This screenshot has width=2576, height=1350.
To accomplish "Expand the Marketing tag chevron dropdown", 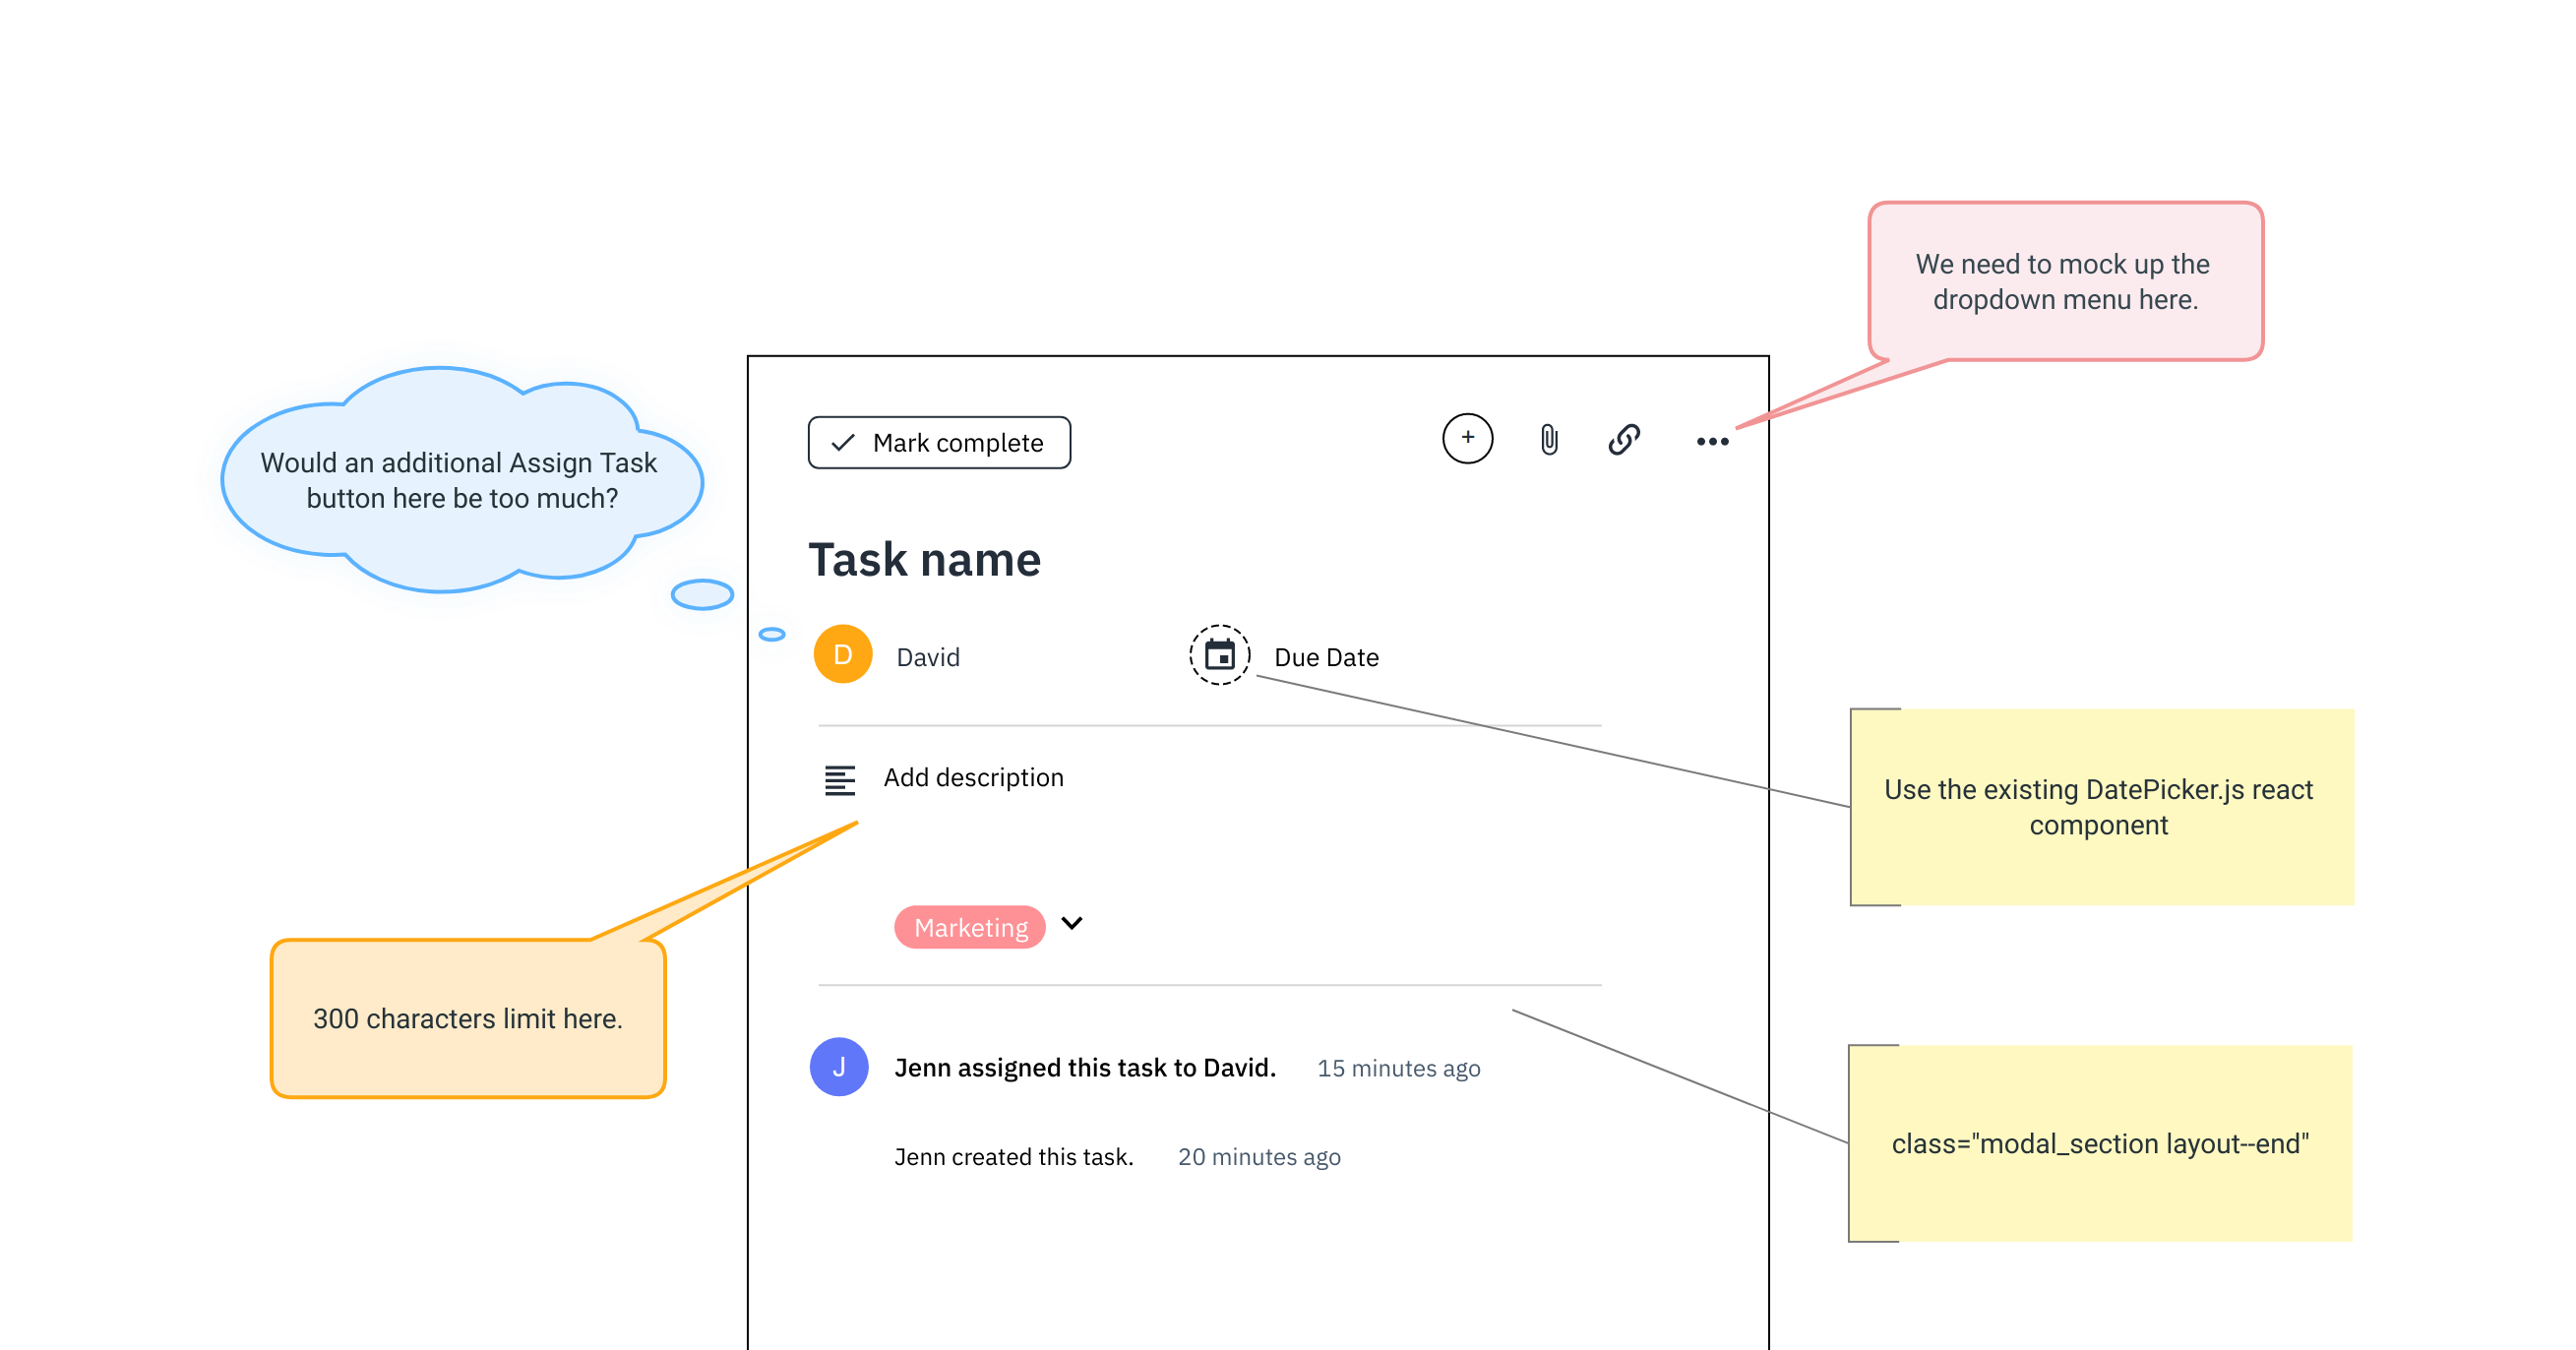I will pyautogui.click(x=1072, y=923).
